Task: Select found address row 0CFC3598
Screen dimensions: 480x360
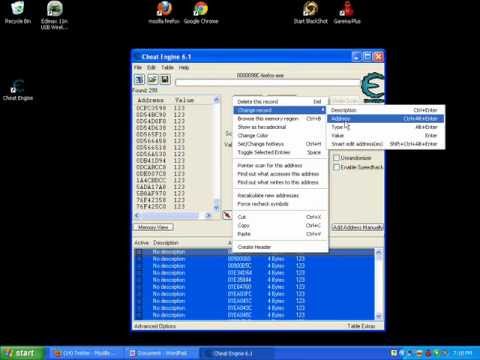Action: click(173, 108)
